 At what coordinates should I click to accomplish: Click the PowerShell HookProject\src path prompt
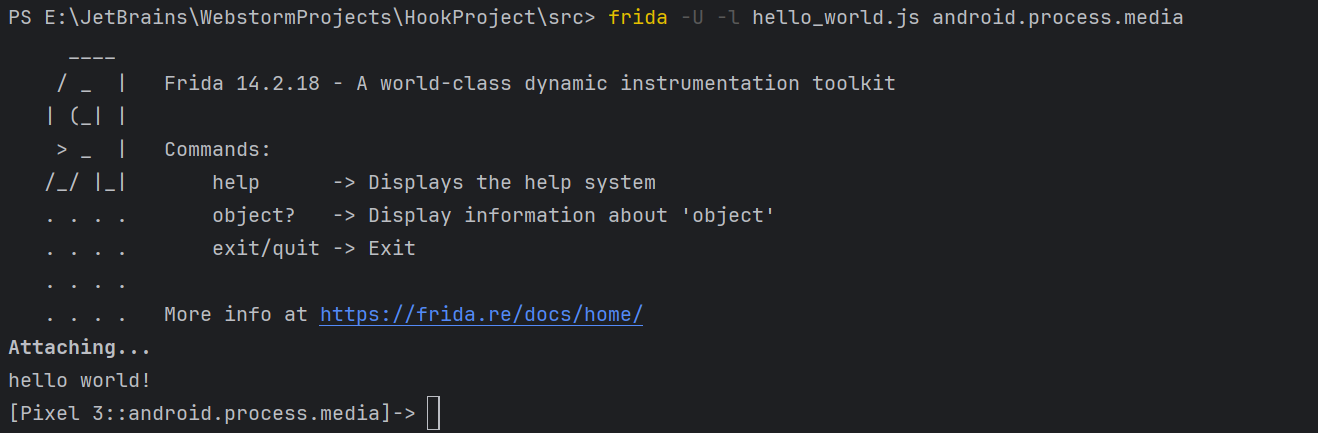point(302,18)
